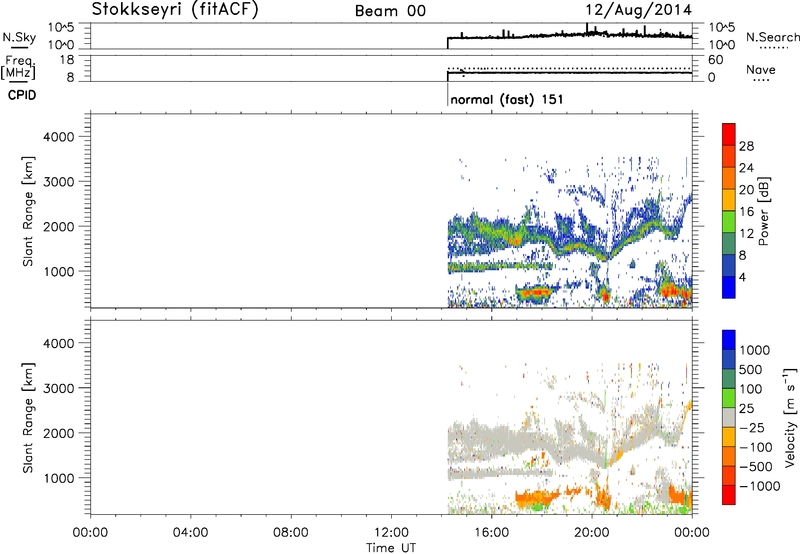
Task: Click the '4000' tick of the power panel
Action: tap(59, 137)
